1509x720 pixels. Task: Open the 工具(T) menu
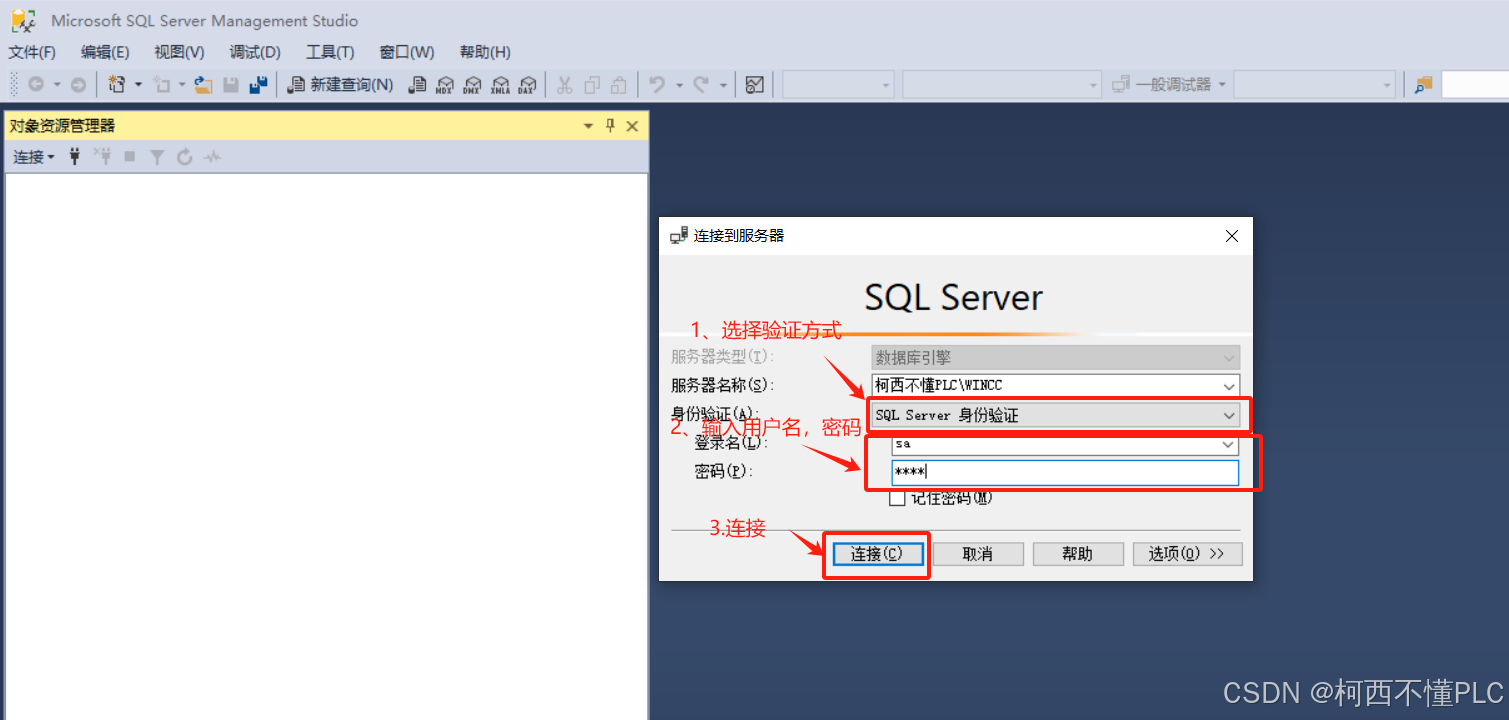pos(330,52)
